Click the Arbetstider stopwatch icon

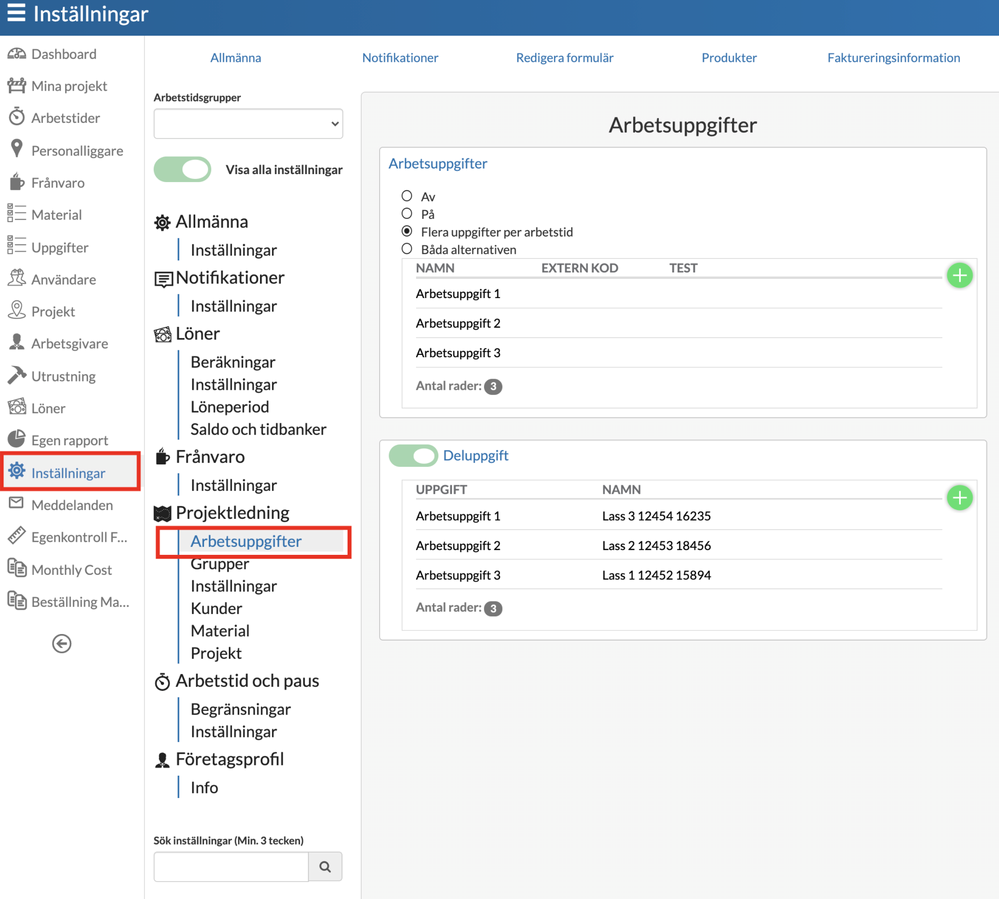pos(17,117)
